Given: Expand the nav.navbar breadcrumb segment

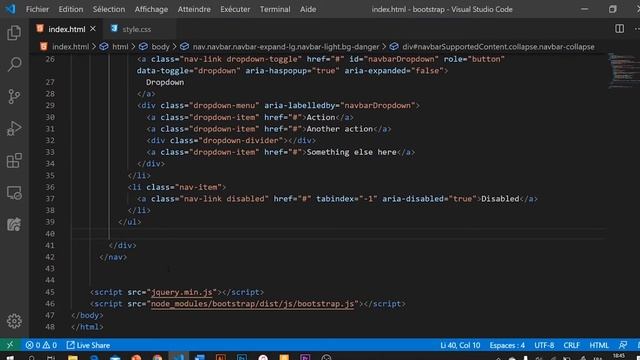Looking at the screenshot, I should click(286, 47).
